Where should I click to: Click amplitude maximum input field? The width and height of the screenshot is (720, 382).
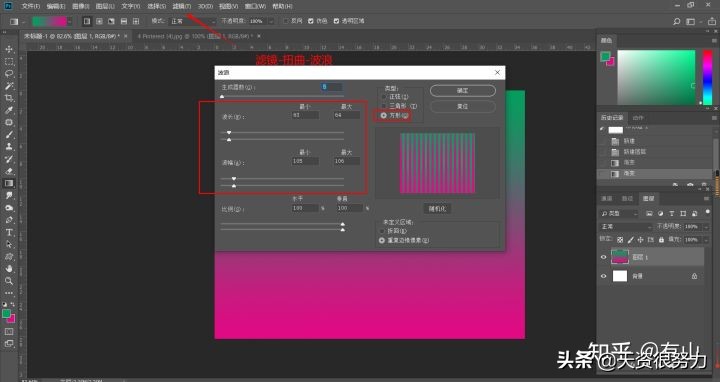tap(347, 161)
